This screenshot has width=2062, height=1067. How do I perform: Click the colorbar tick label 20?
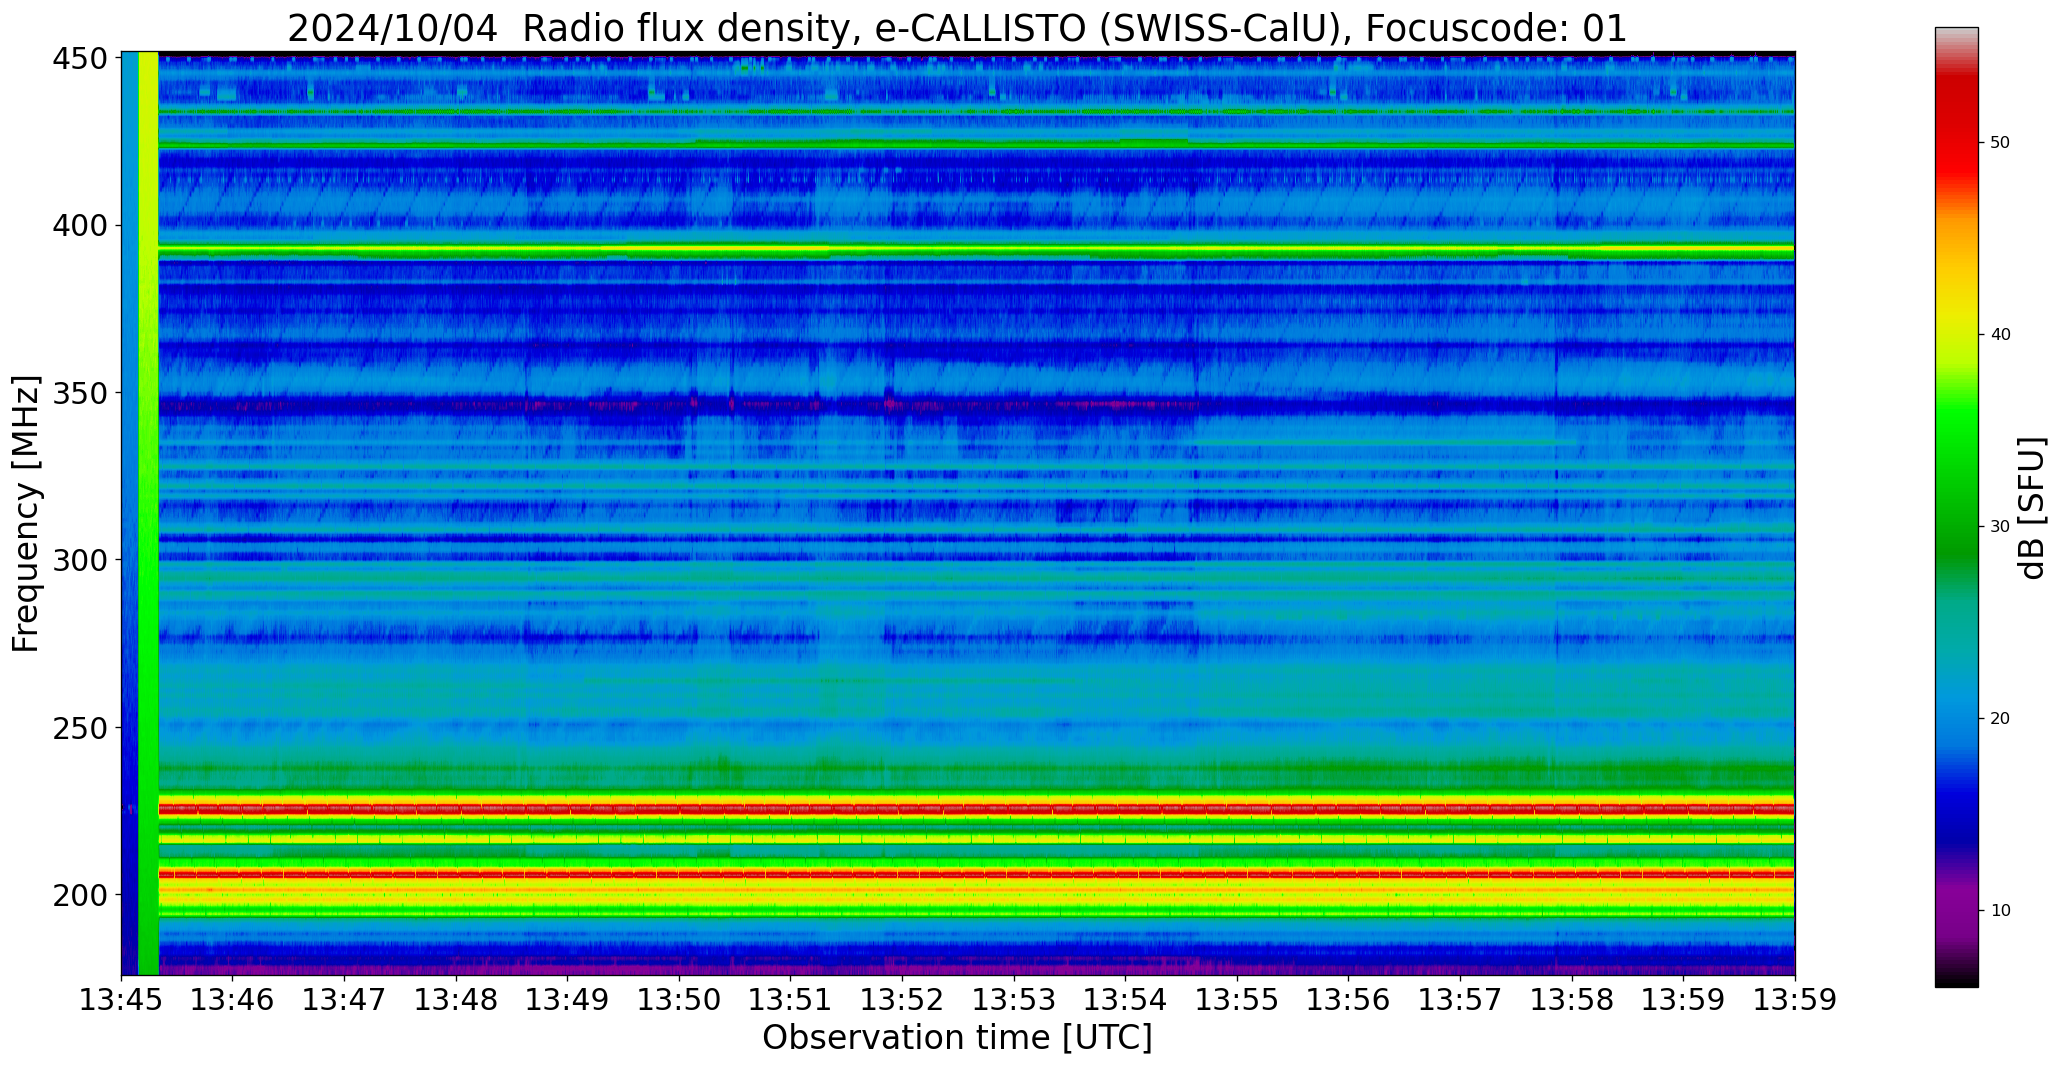coord(2000,719)
